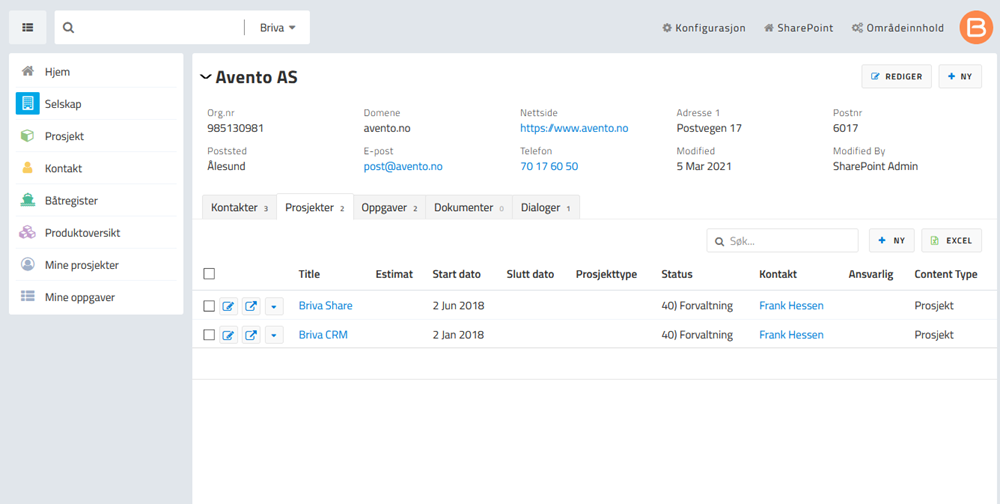Click open-external icon for Briva CRM
The width and height of the screenshot is (1000, 504).
pyautogui.click(x=251, y=334)
